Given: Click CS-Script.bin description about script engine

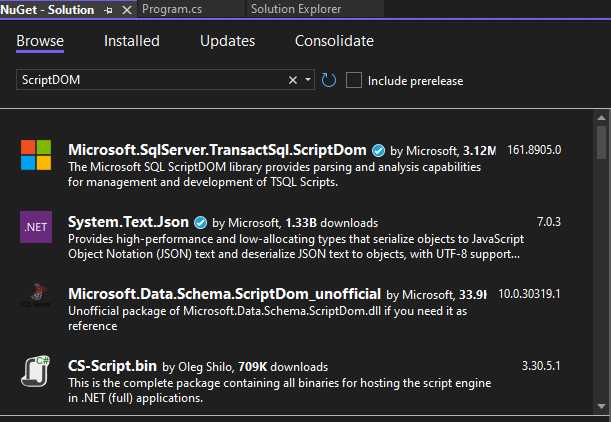Looking at the screenshot, I should pos(279,390).
